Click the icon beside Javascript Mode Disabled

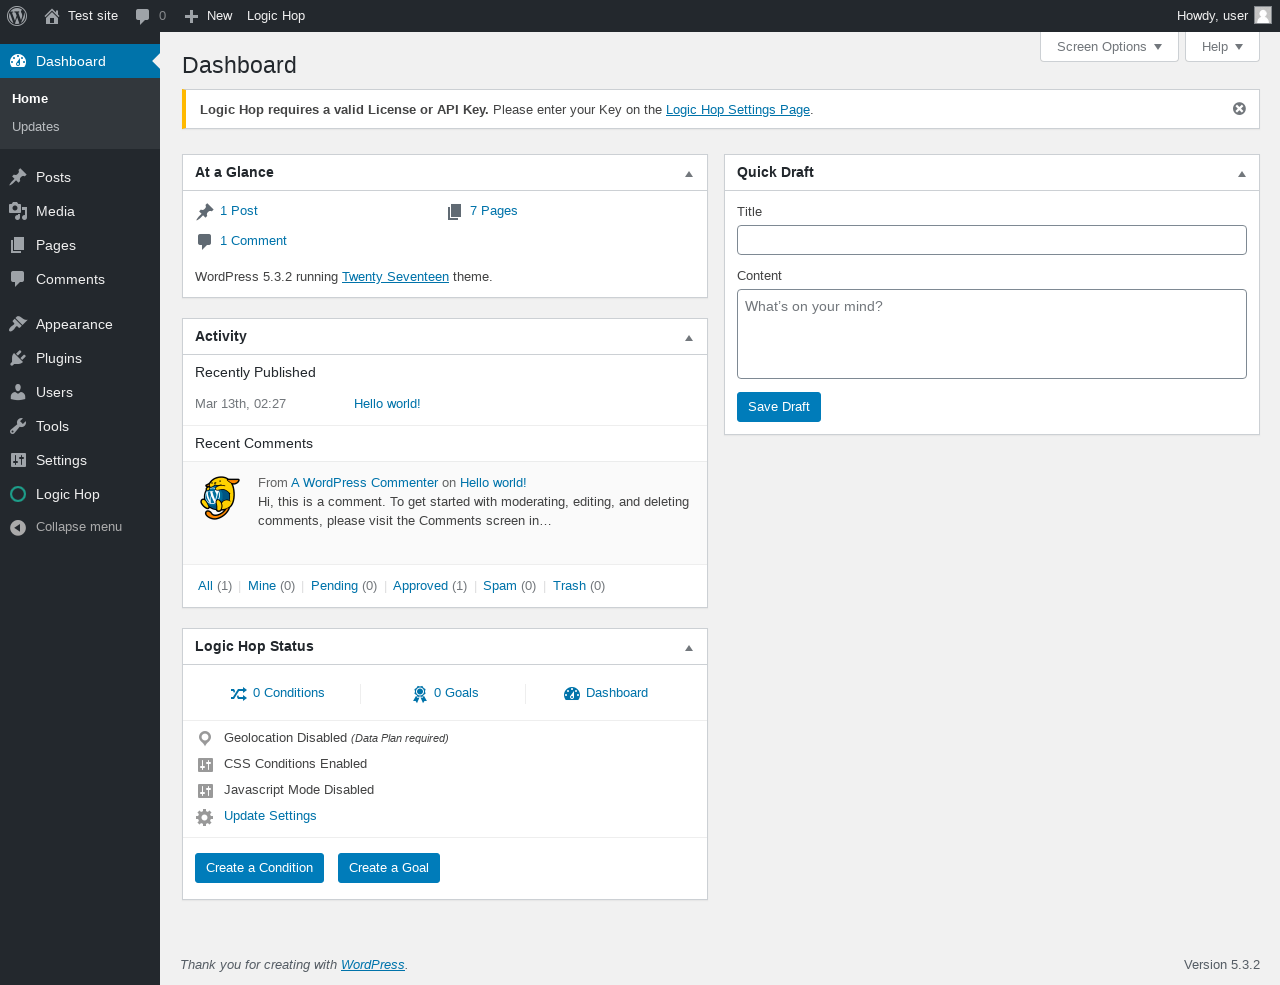(205, 791)
